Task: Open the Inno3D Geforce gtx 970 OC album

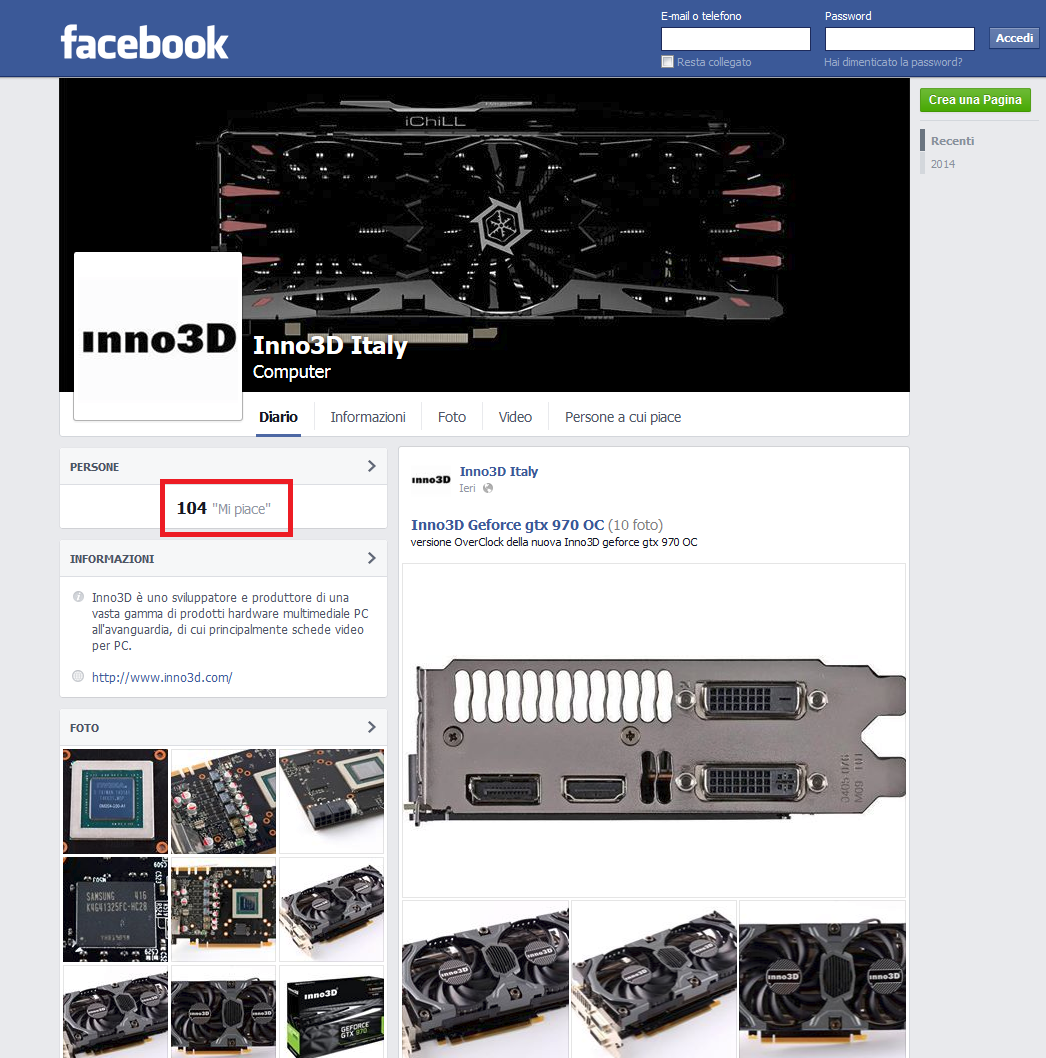Action: 507,525
